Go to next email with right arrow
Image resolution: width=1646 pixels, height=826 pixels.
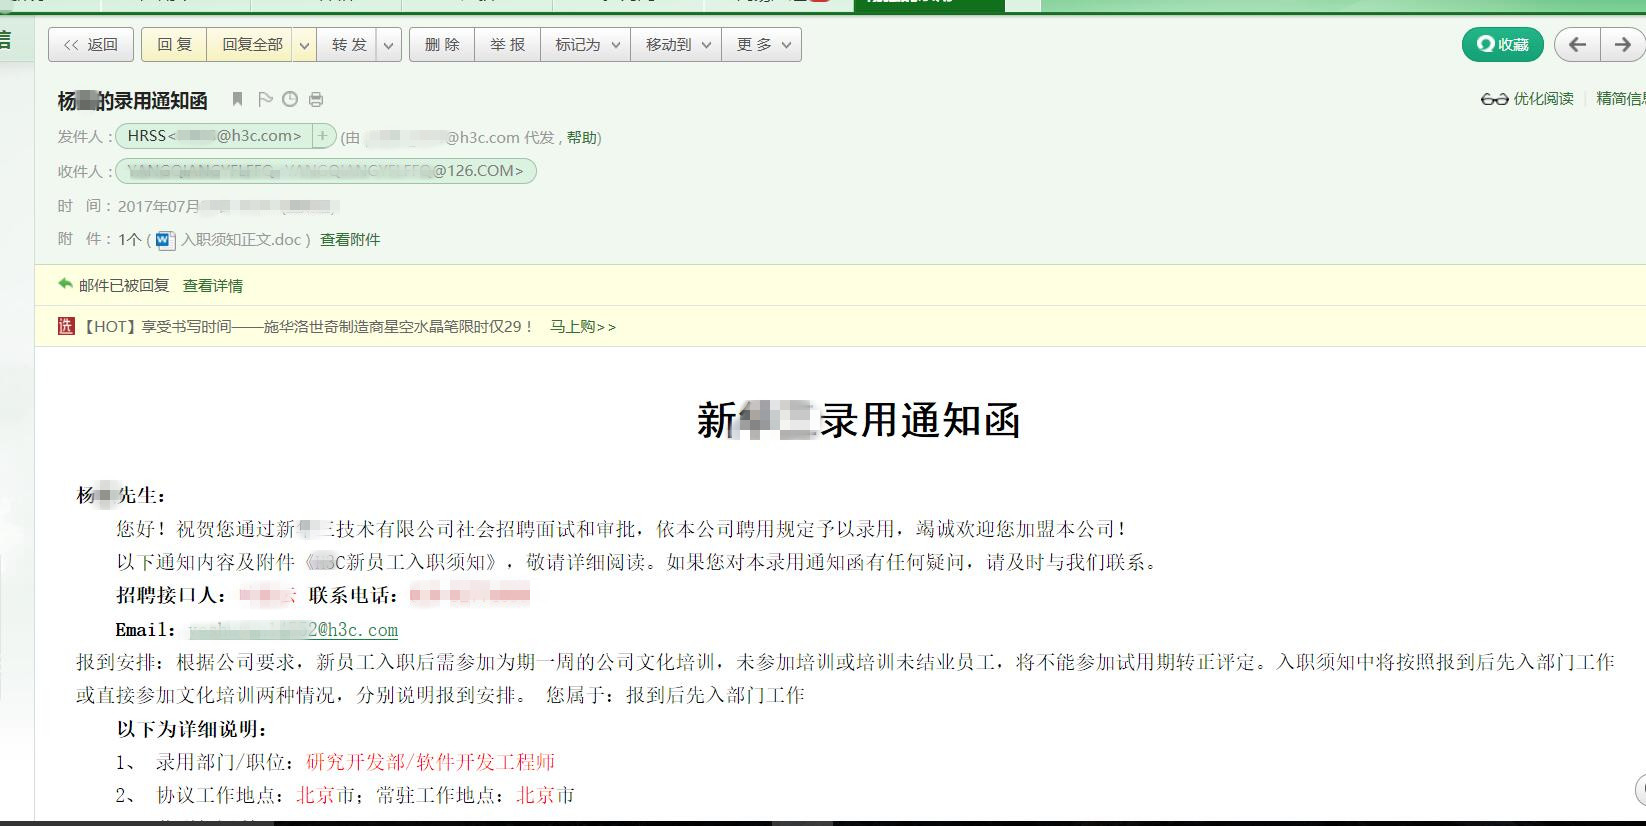coord(1622,44)
